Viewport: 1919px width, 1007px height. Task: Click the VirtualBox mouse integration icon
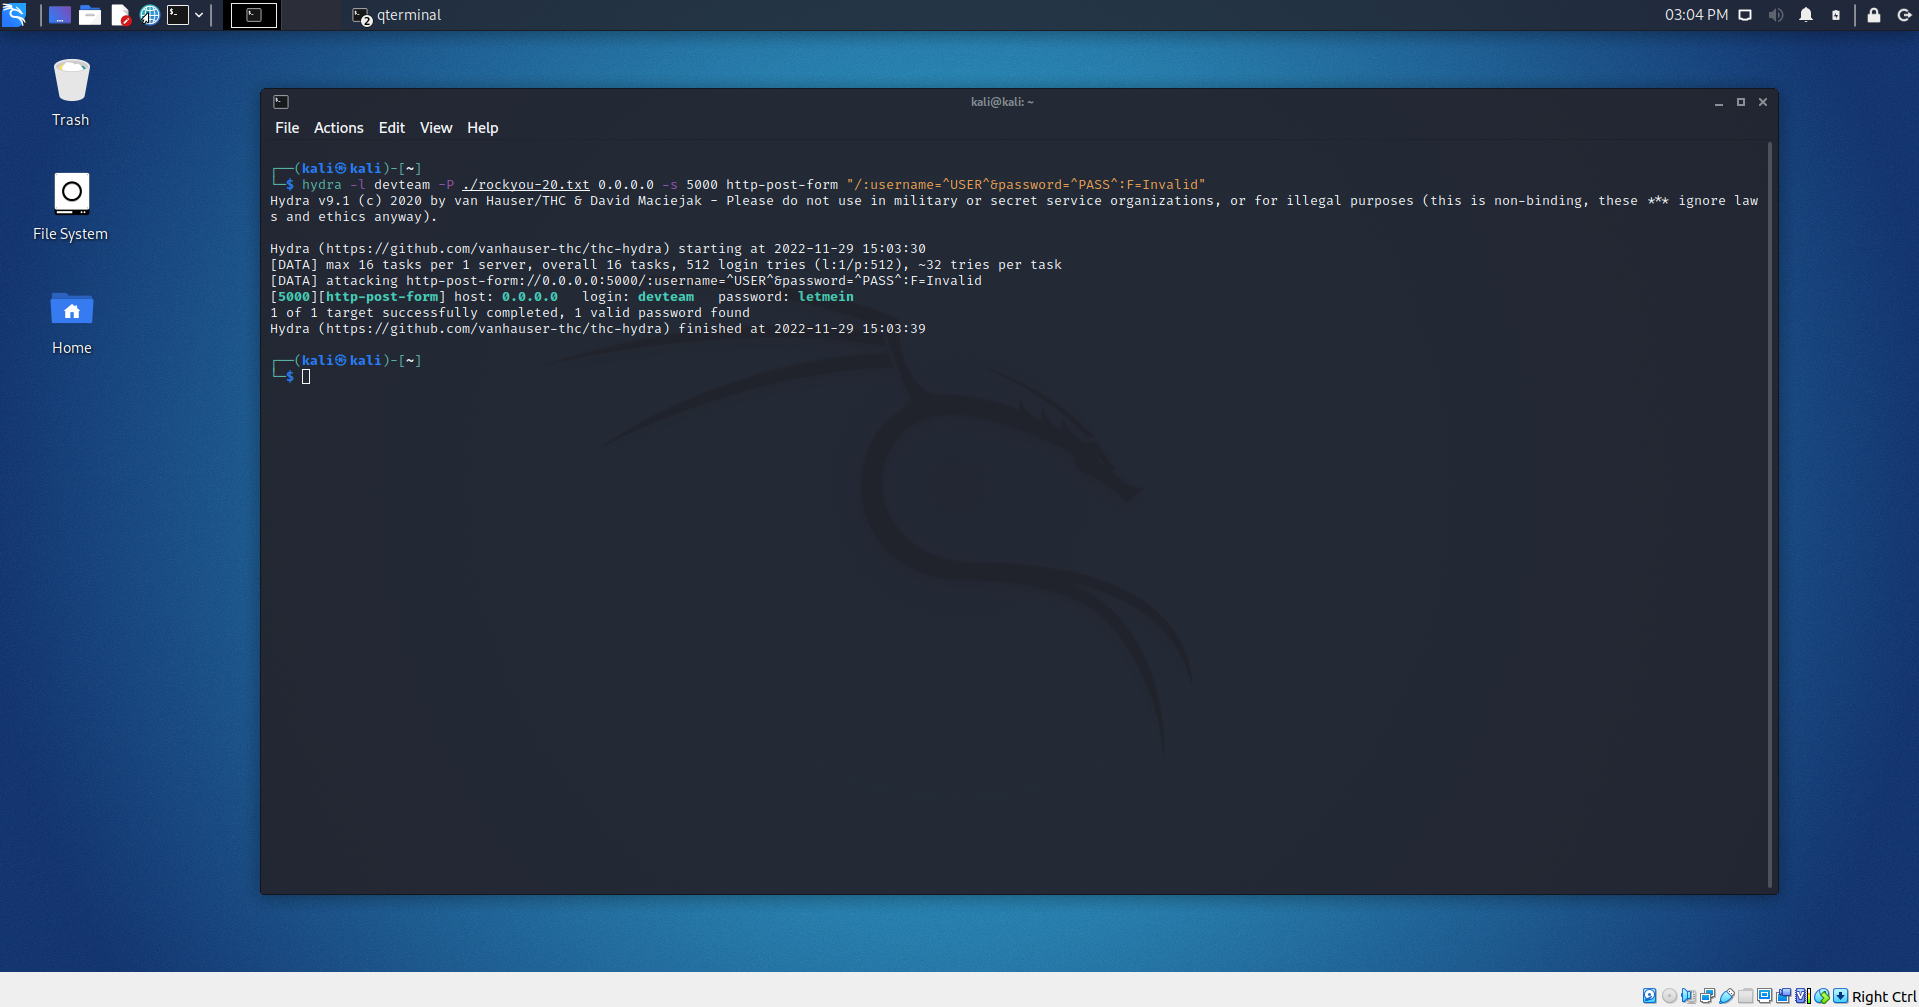tap(1822, 996)
